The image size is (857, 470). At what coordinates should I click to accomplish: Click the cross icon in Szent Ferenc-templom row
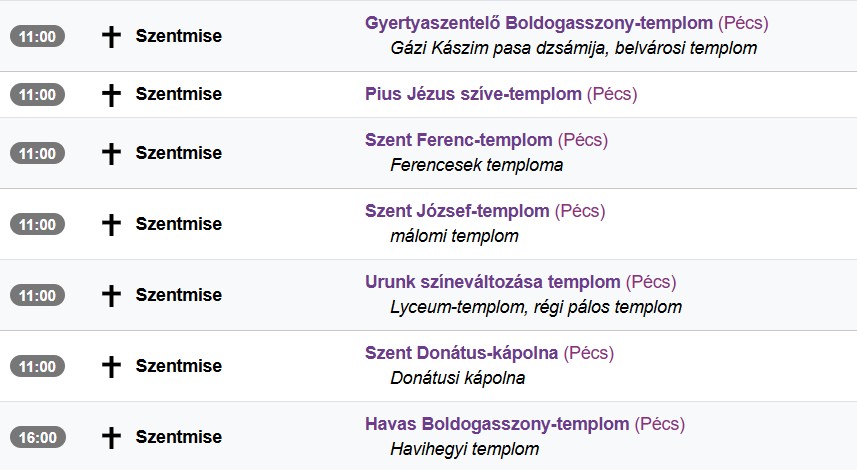pyautogui.click(x=111, y=153)
